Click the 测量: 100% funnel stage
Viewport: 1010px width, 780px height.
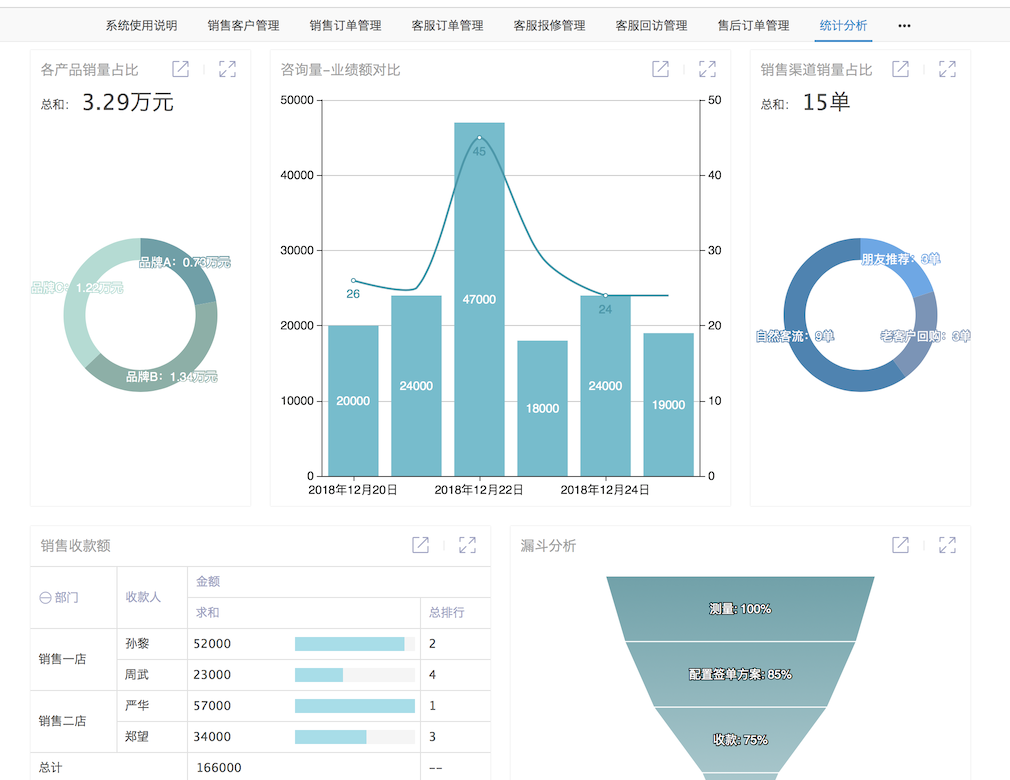click(x=740, y=609)
